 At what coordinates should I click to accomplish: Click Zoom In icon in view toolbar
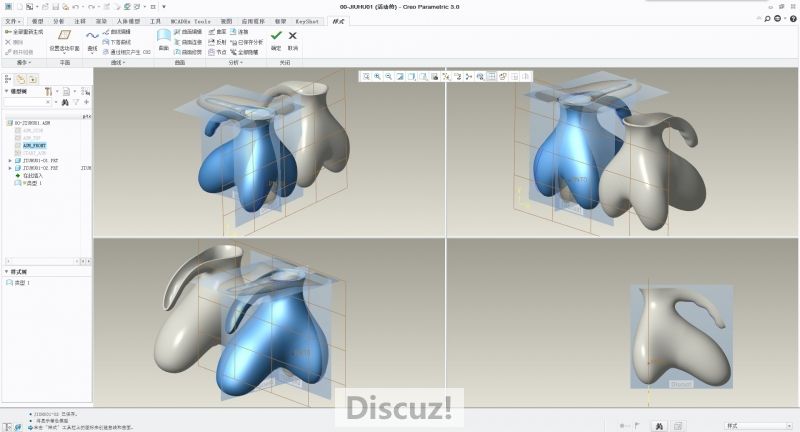coord(377,77)
